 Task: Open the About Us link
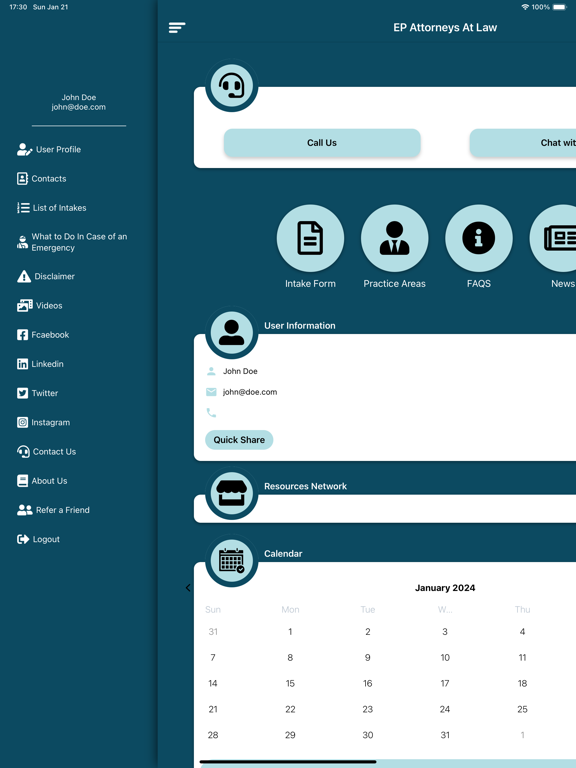(x=42, y=480)
